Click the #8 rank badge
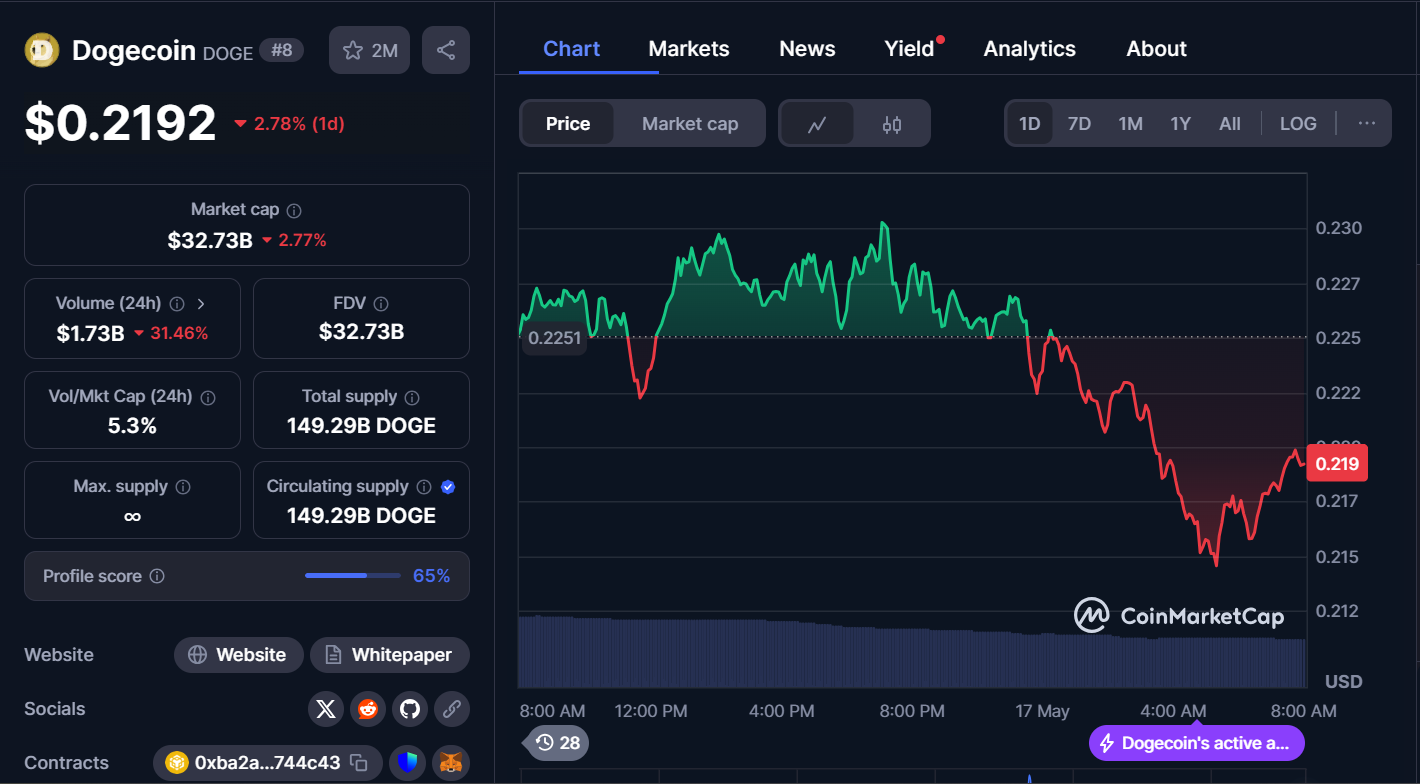The height and width of the screenshot is (784, 1420). [x=282, y=50]
